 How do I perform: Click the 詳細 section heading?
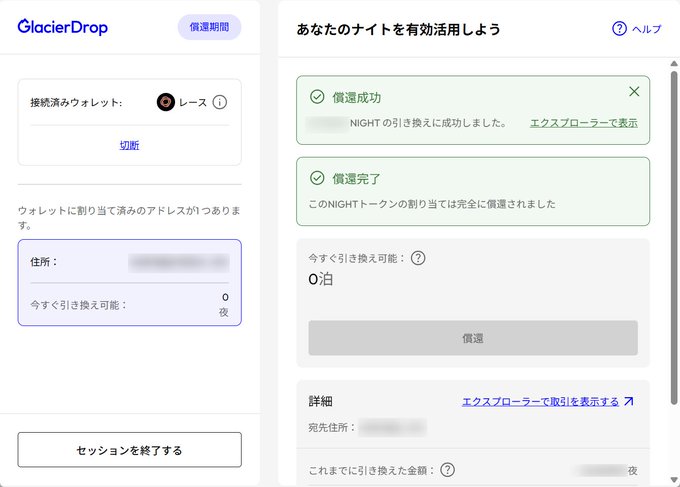coord(320,401)
